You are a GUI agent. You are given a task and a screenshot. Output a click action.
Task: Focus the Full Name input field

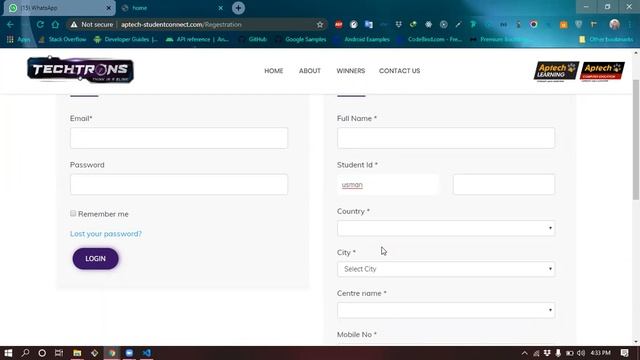pos(446,138)
